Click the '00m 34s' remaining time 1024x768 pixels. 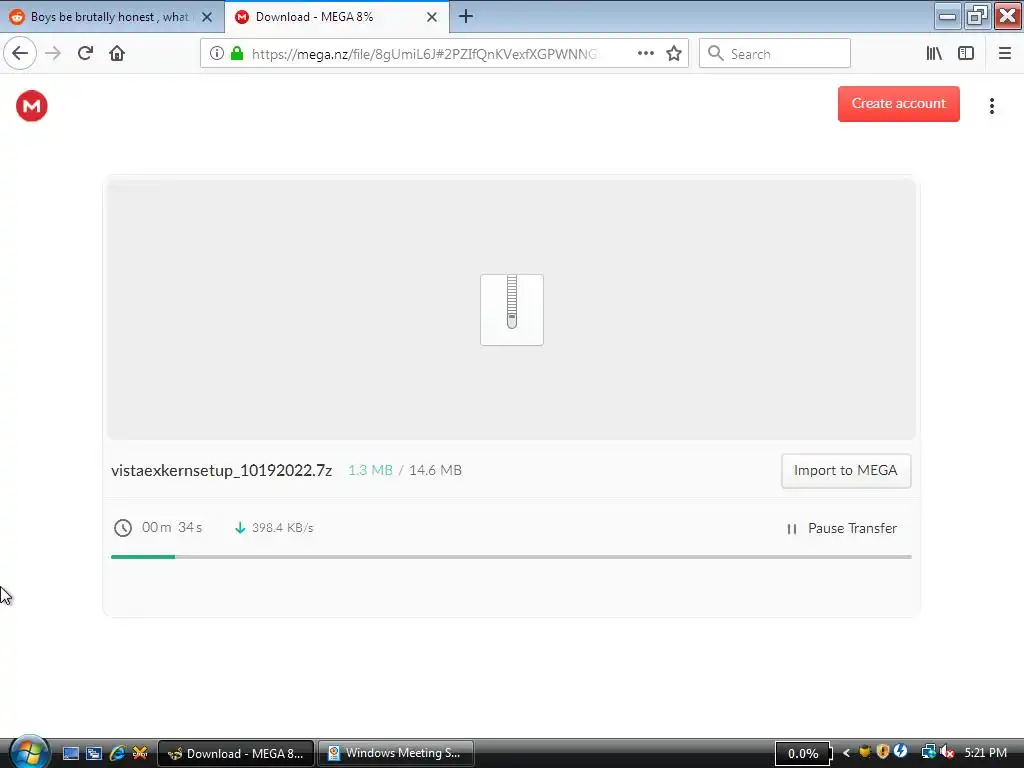tap(172, 527)
